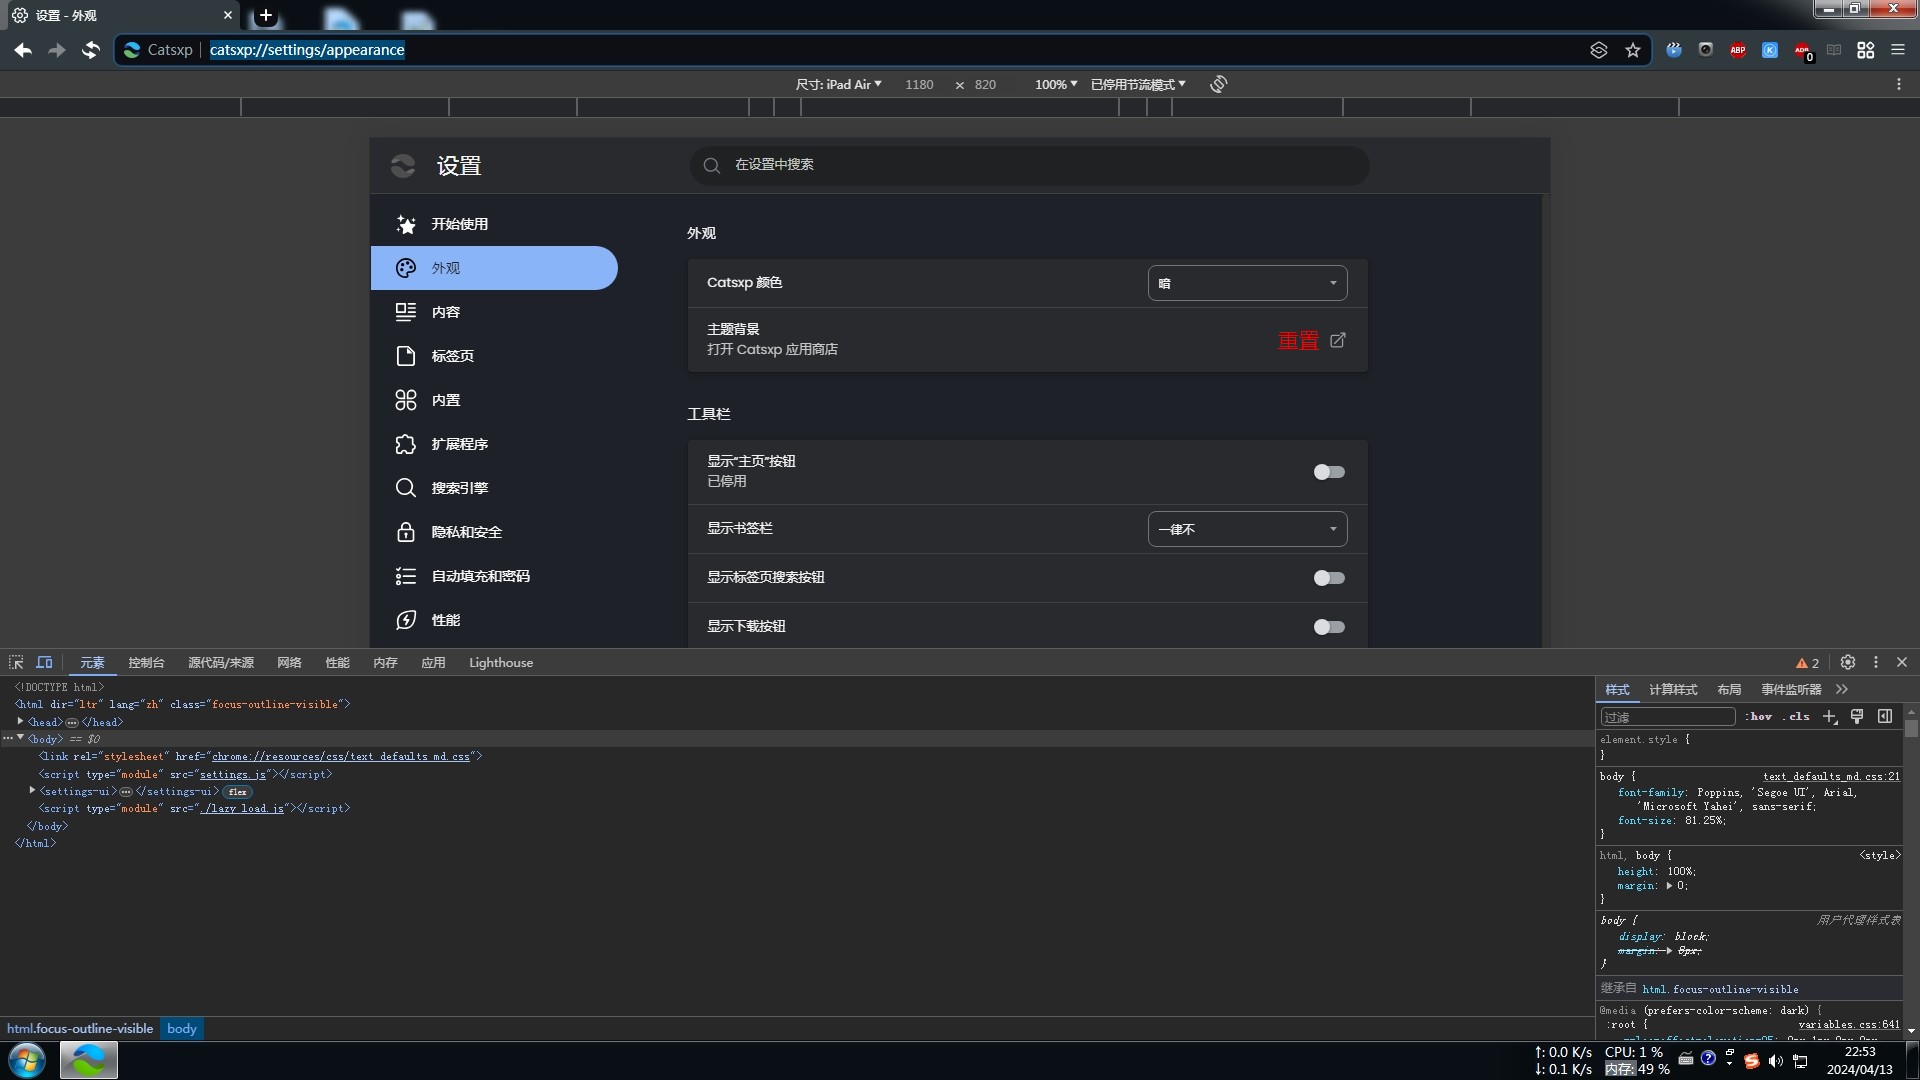Screen dimensions: 1920x1080
Task: Open the Lighthouse tab
Action: [501, 663]
